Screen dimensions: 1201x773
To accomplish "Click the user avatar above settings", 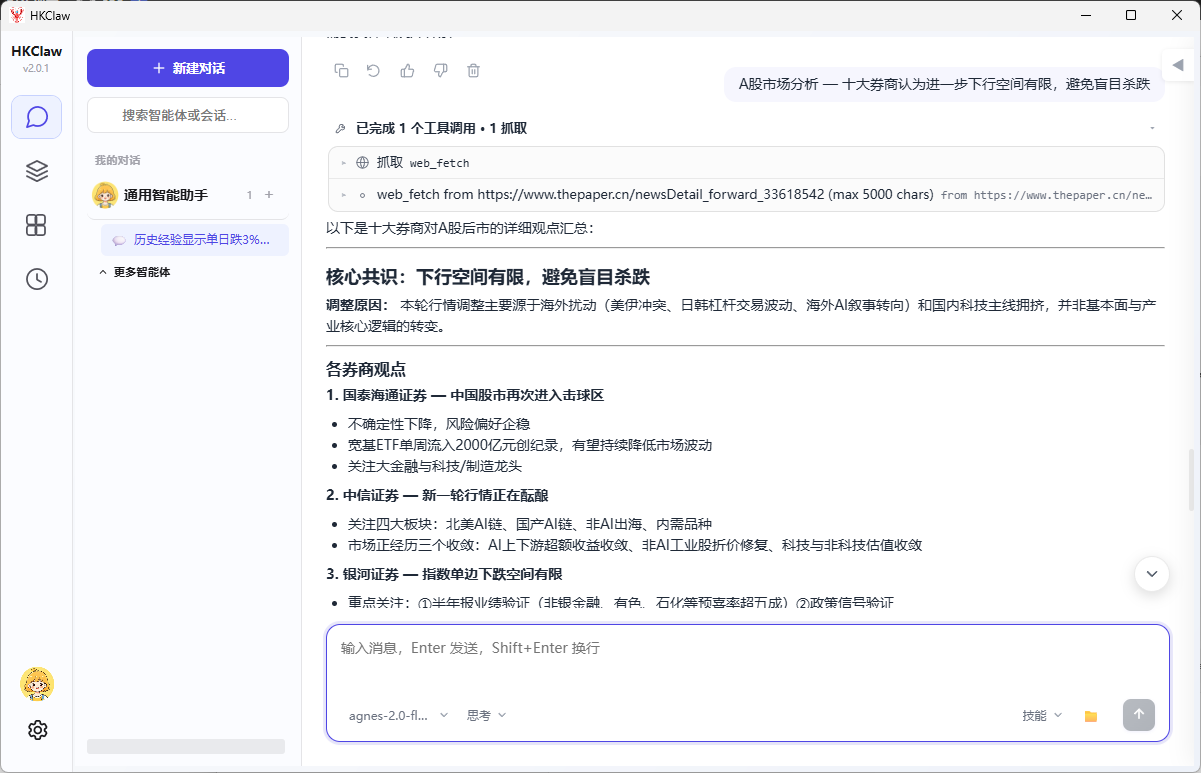I will 37,684.
